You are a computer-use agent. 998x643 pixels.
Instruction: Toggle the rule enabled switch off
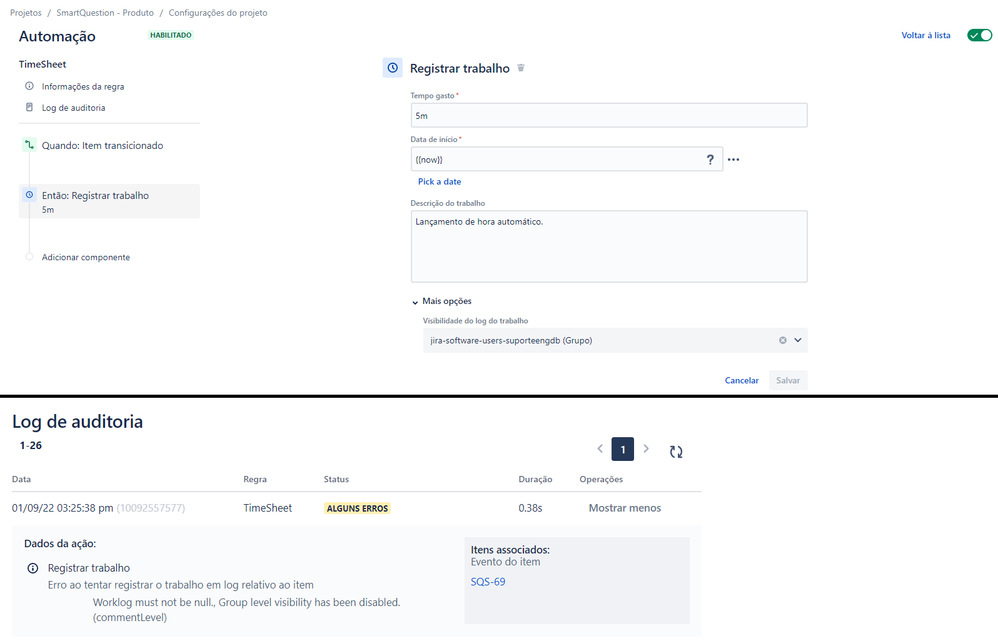tap(979, 35)
